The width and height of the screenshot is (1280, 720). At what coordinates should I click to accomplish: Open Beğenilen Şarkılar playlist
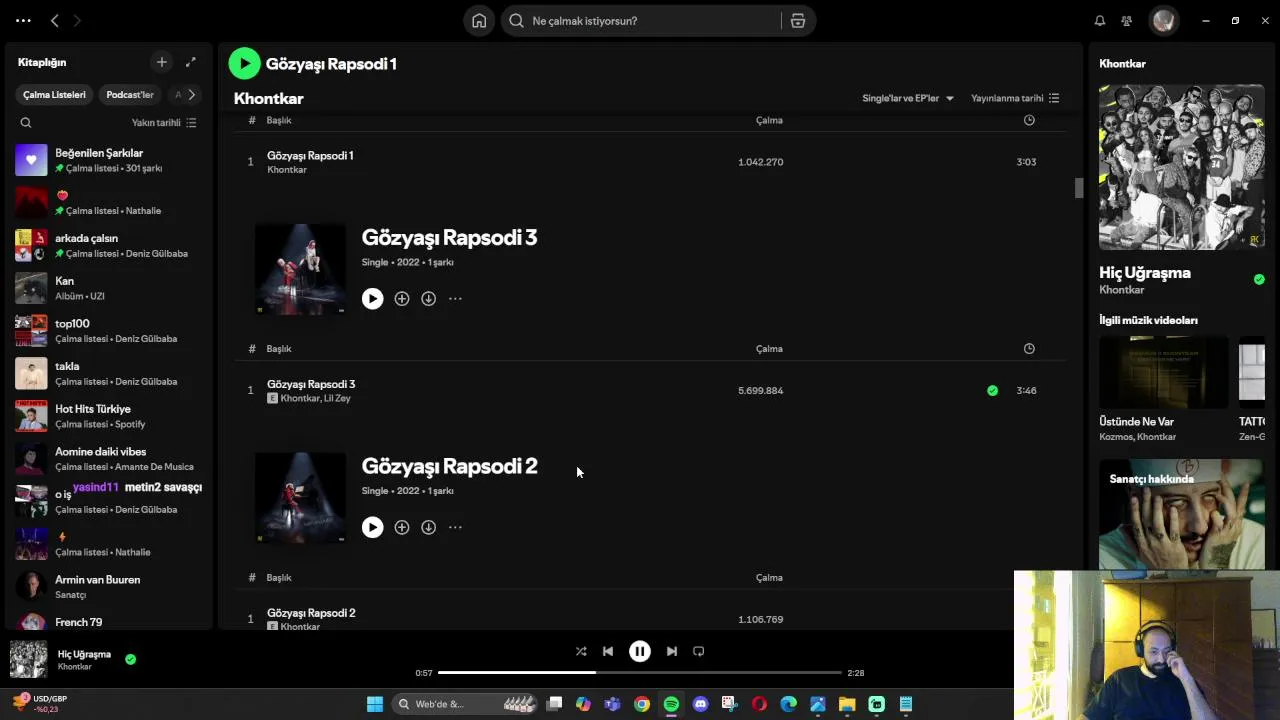(110, 160)
